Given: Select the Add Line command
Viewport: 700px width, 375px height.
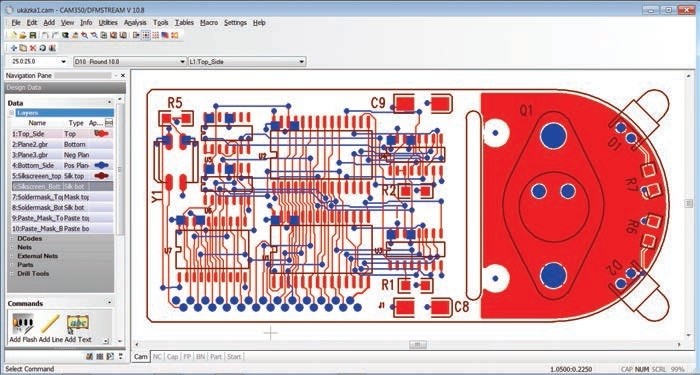Looking at the screenshot, I should pyautogui.click(x=50, y=324).
